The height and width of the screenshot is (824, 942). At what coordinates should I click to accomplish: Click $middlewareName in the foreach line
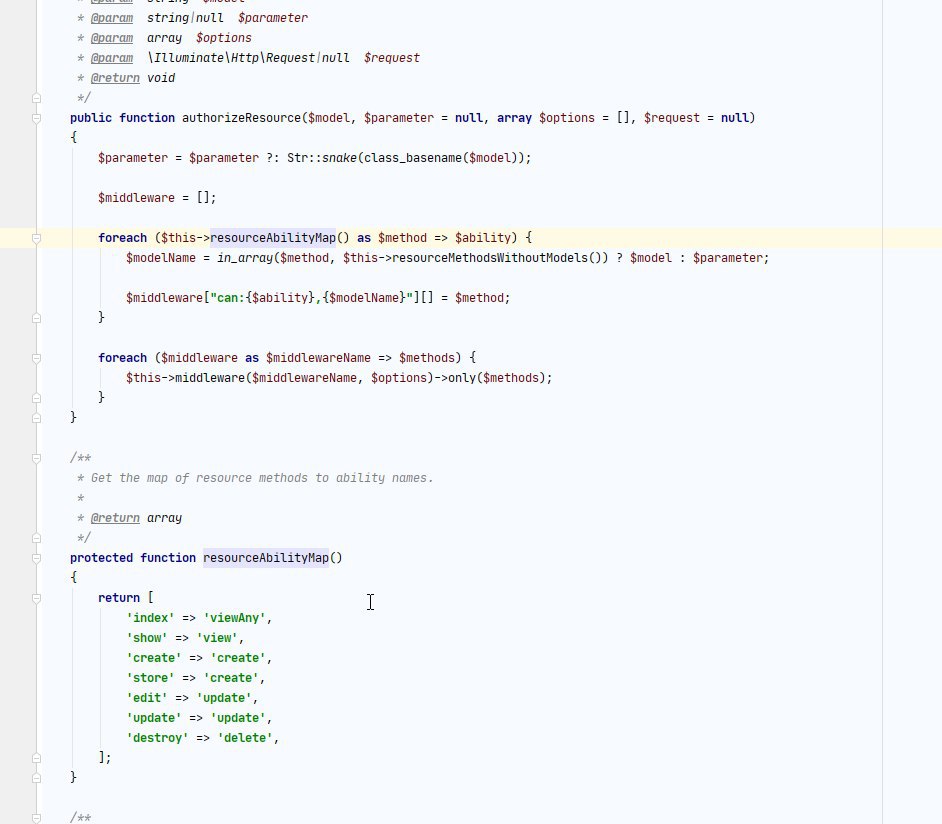coord(318,358)
